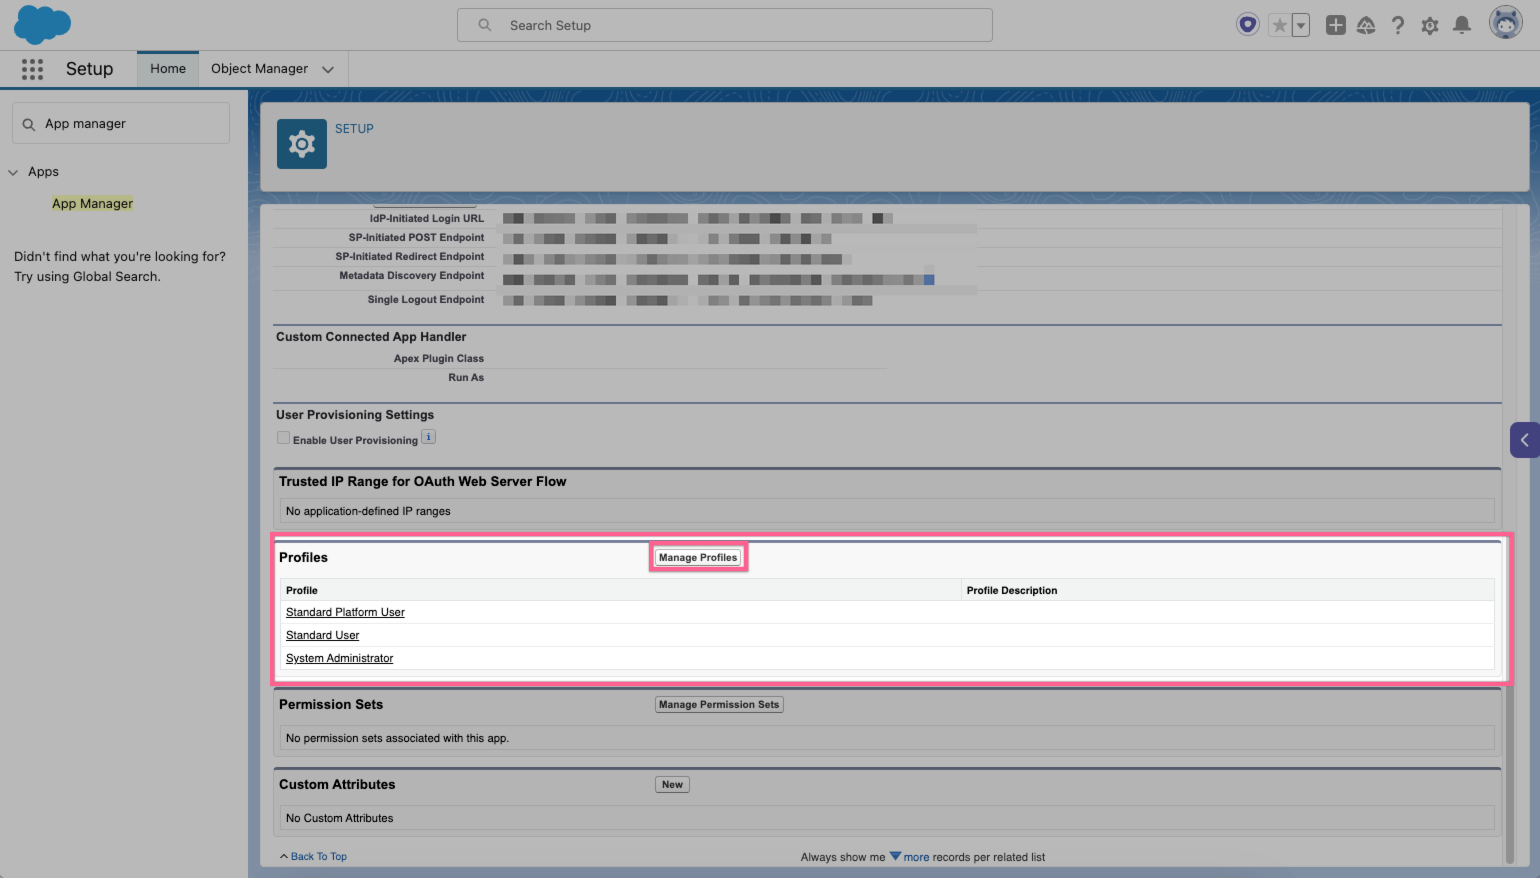Click the Salesforce cloud logo
1540x878 pixels.
click(41, 24)
